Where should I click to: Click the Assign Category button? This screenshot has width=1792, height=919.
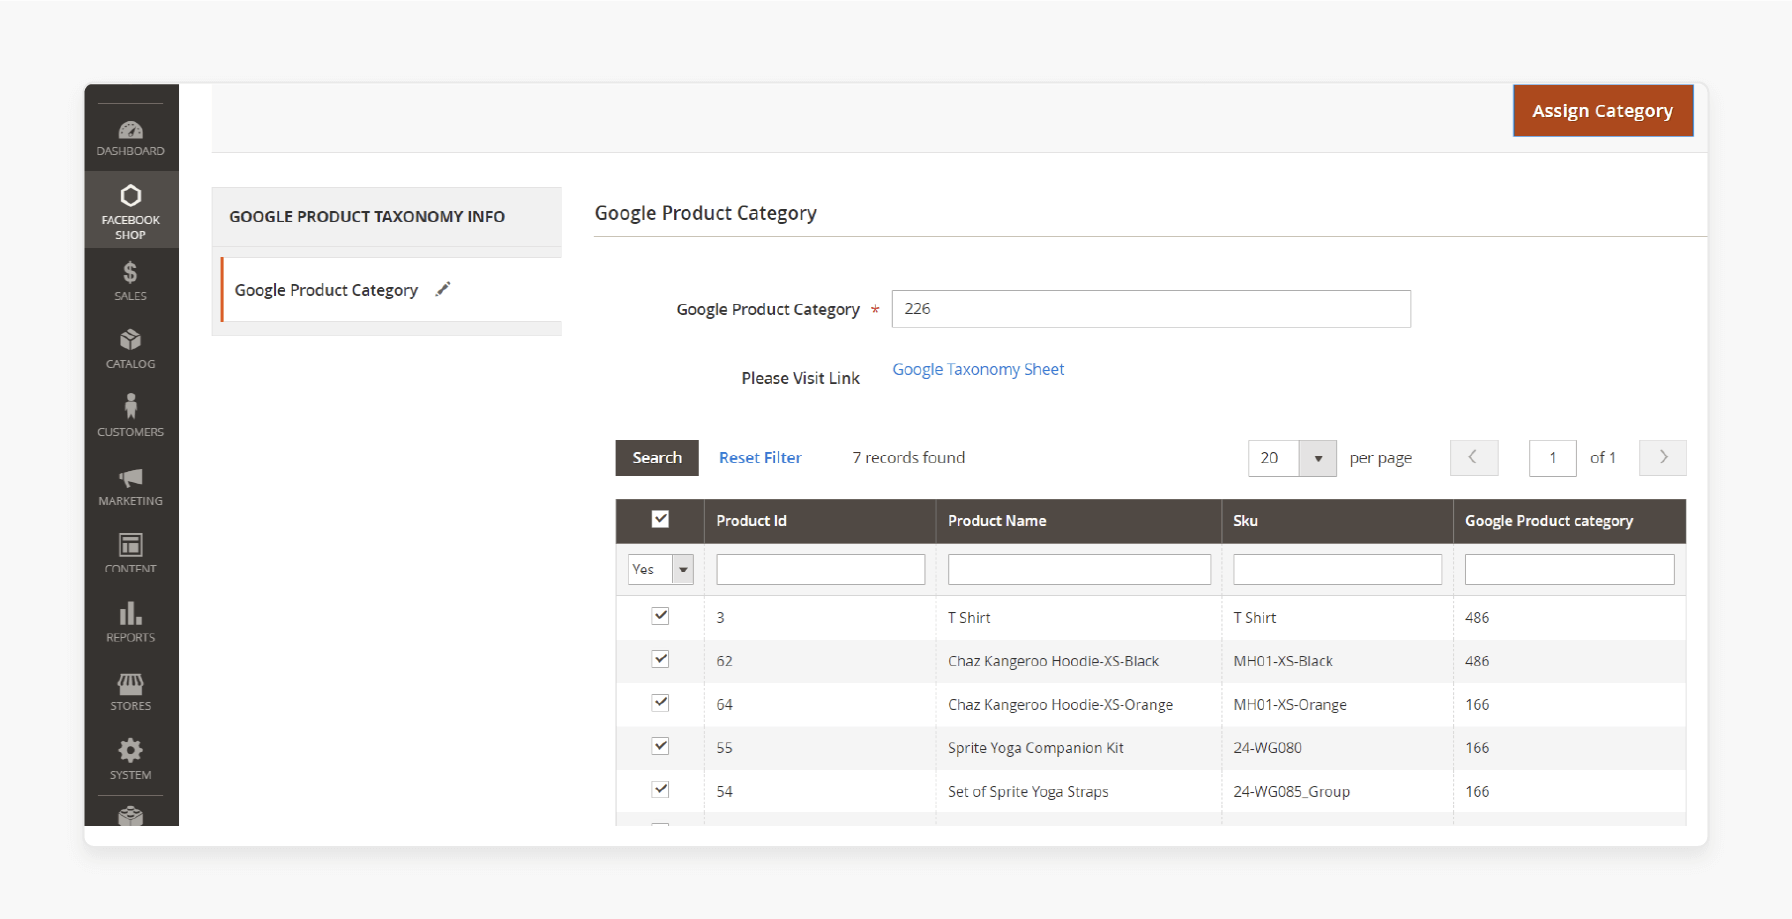(1603, 111)
